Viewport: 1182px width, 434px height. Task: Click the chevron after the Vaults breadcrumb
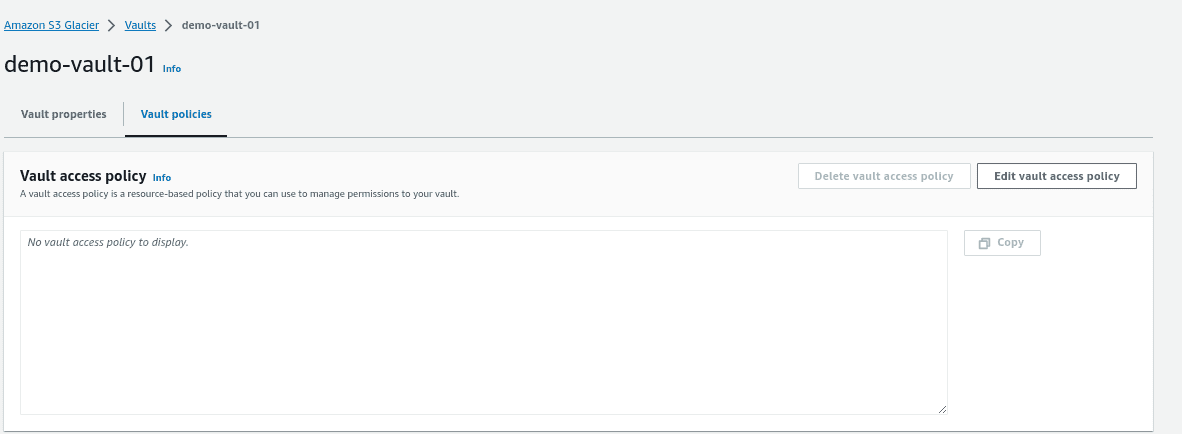(x=169, y=26)
